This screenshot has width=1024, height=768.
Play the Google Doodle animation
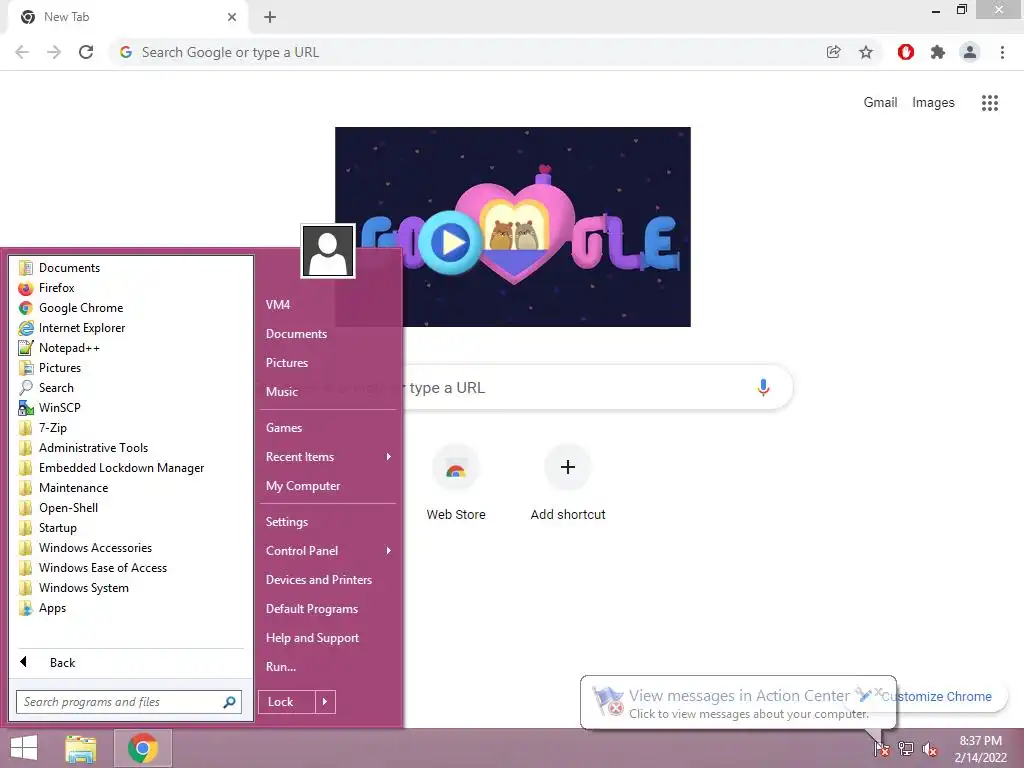tap(451, 242)
